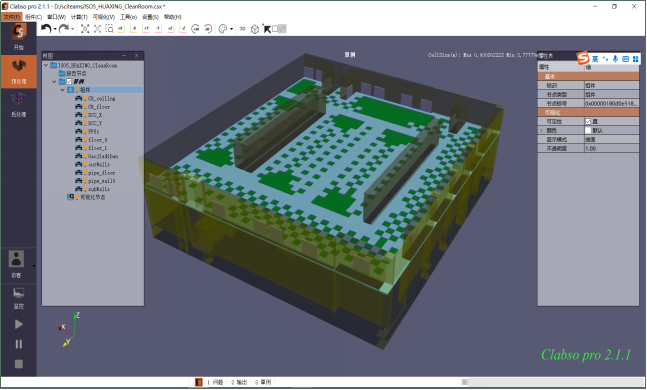The image size is (647, 390).
Task: Click the user account sidebar icon
Action: point(17,259)
